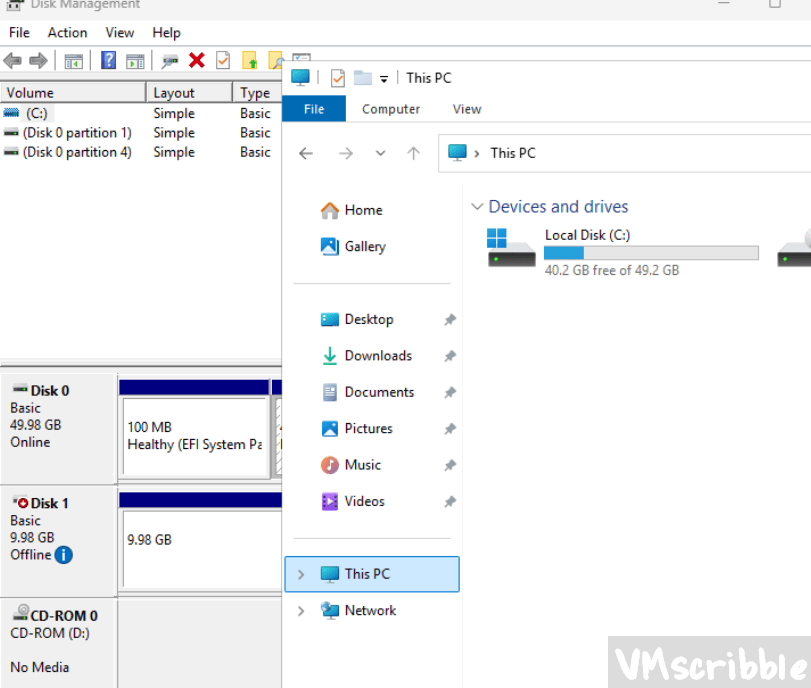
Task: Click the Explorer back arrow
Action: pyautogui.click(x=306, y=153)
